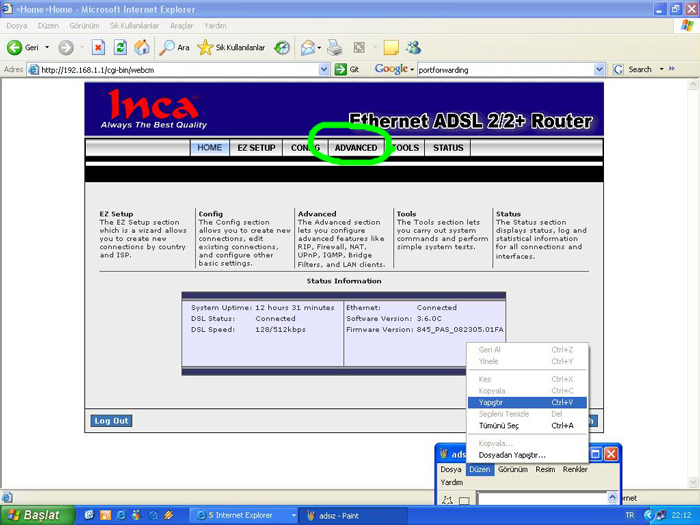
Task: Open the Dosya menu in Paint
Action: coord(451,470)
